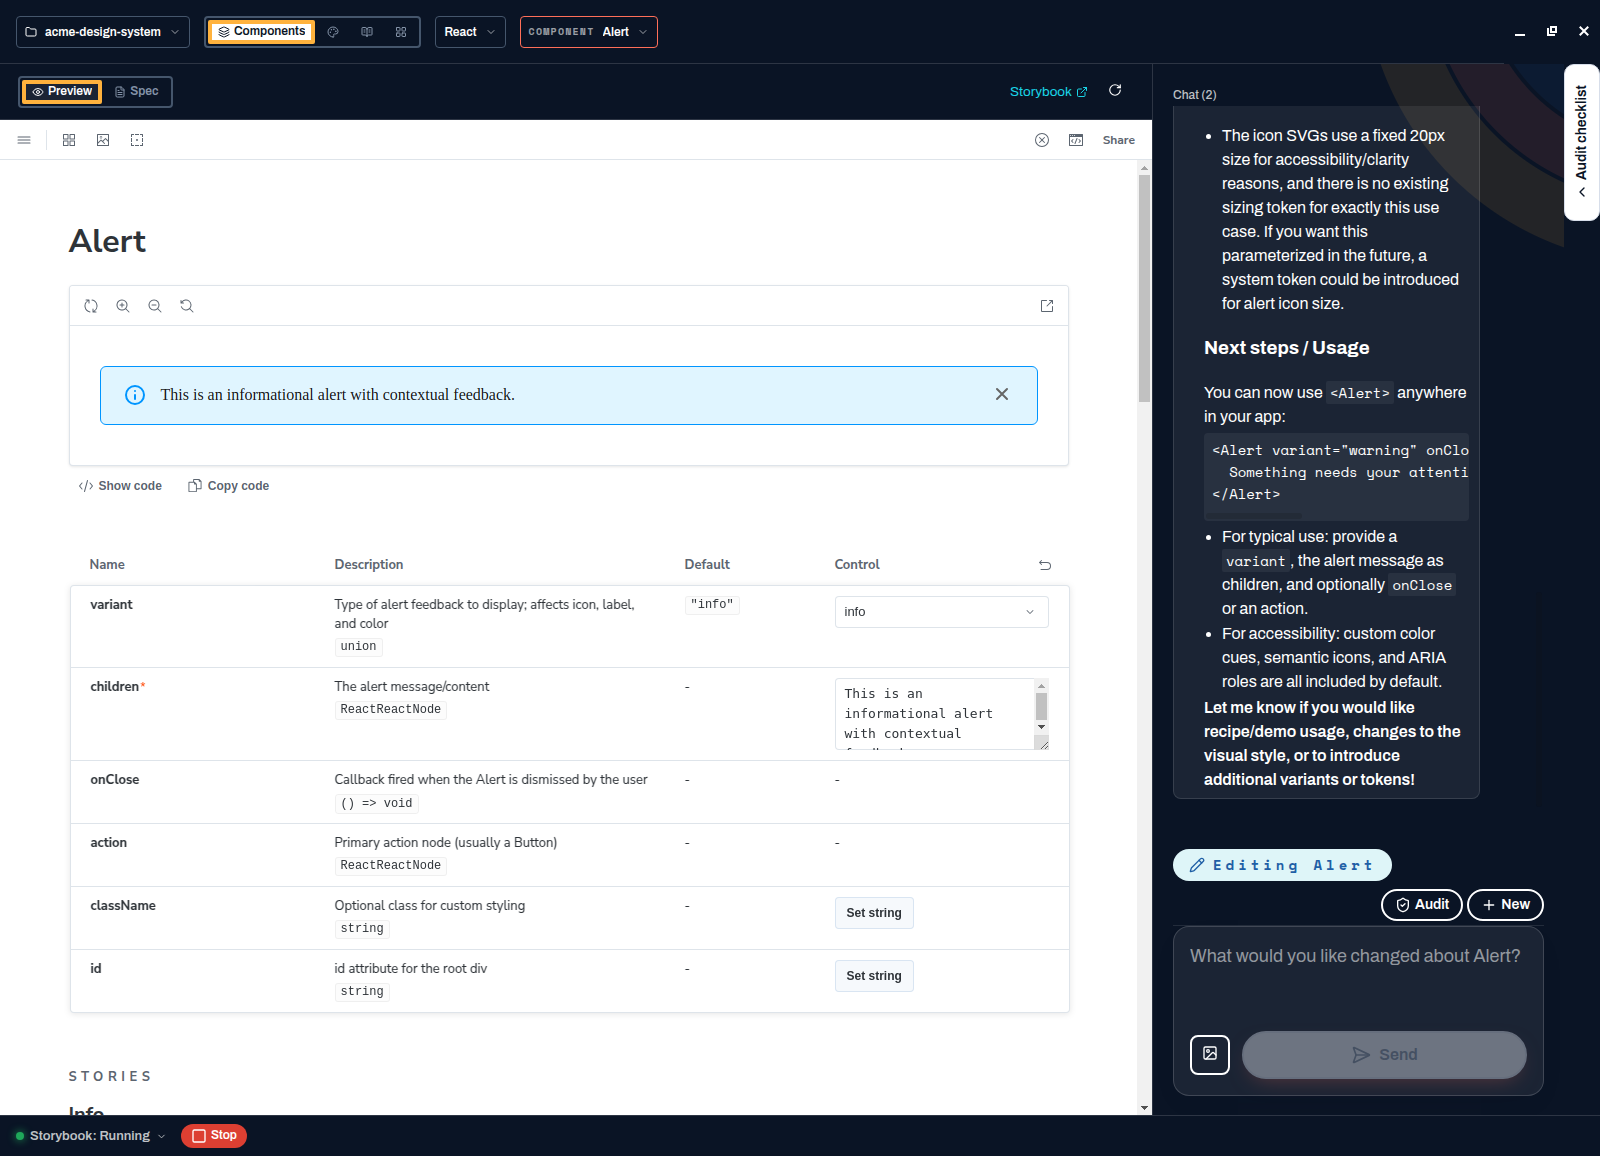Attach an image to the chat message
1600x1156 pixels.
1210,1054
